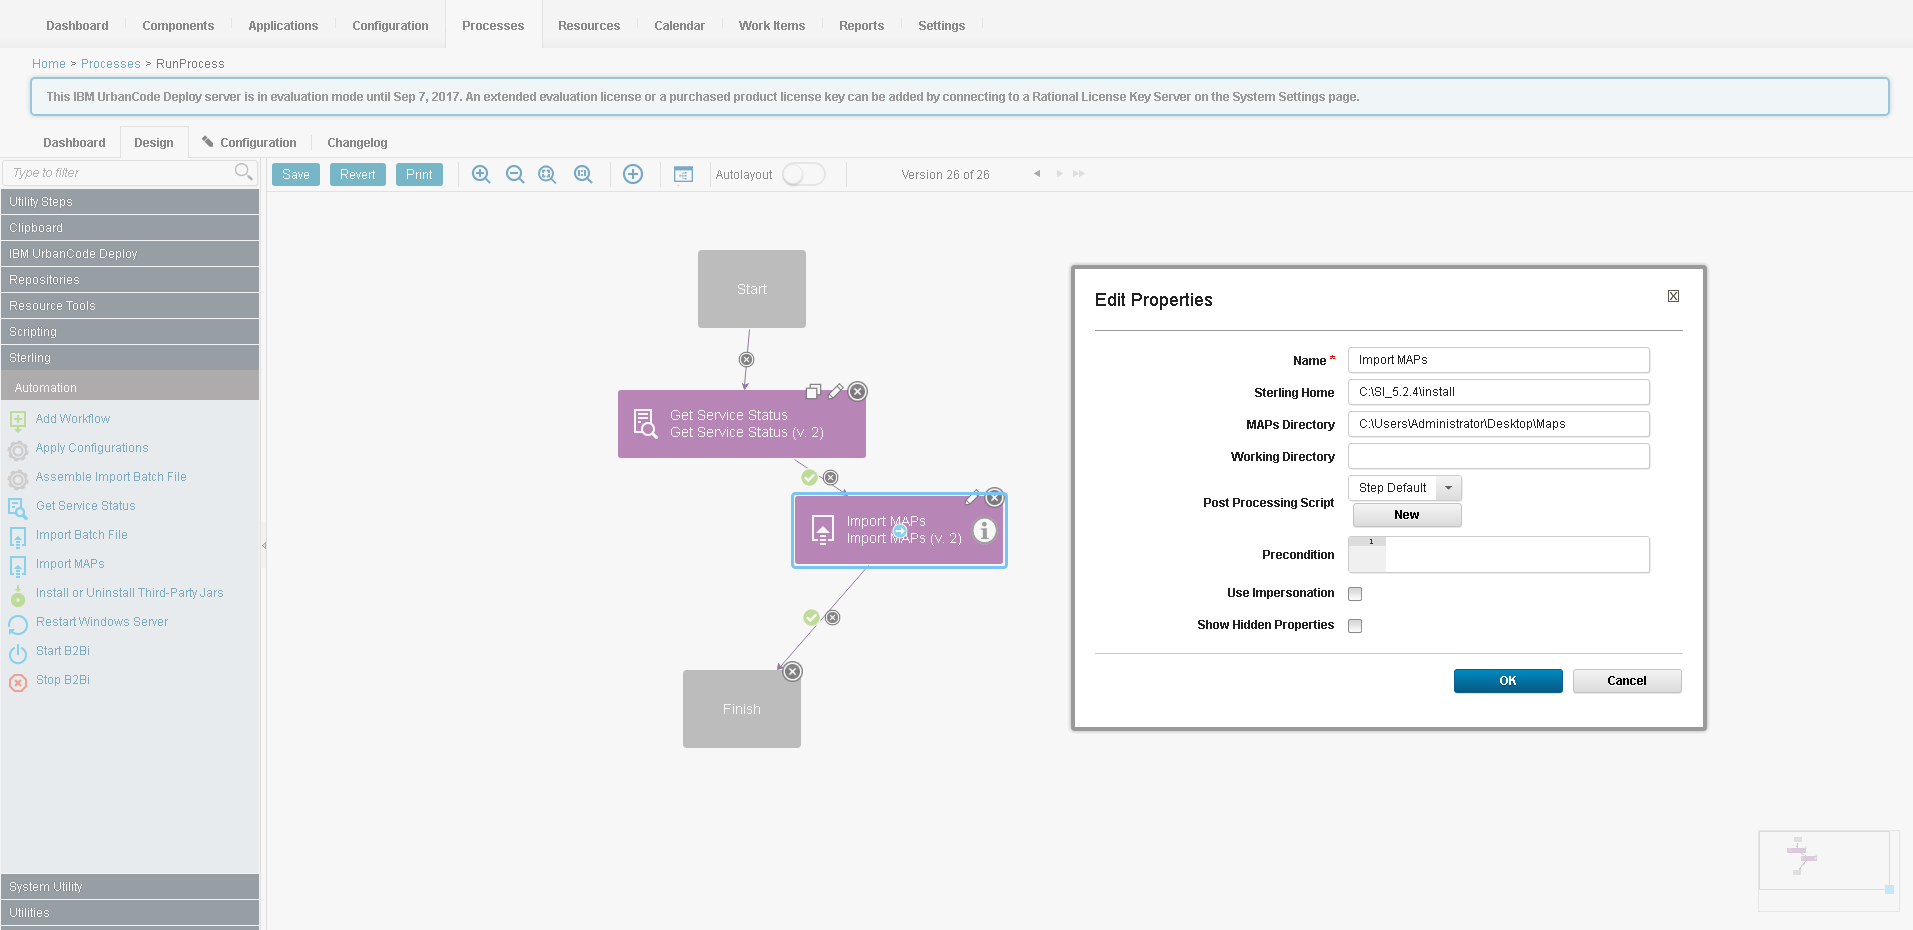Select the Start B2Bi step

63,650
